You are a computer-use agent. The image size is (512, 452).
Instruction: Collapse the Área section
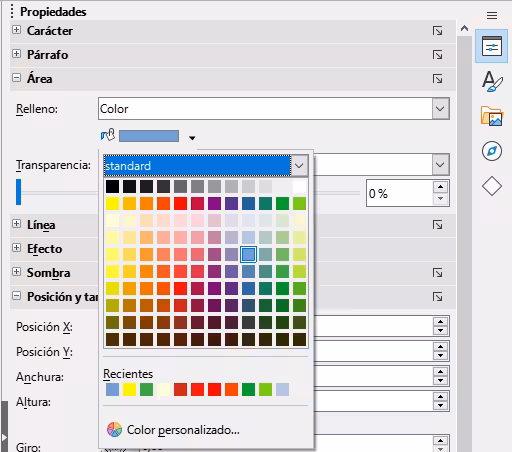(x=16, y=78)
